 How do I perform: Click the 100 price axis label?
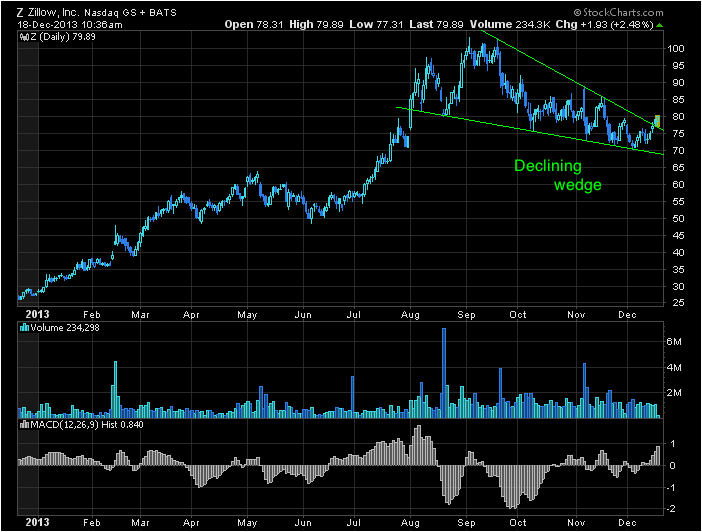676,48
